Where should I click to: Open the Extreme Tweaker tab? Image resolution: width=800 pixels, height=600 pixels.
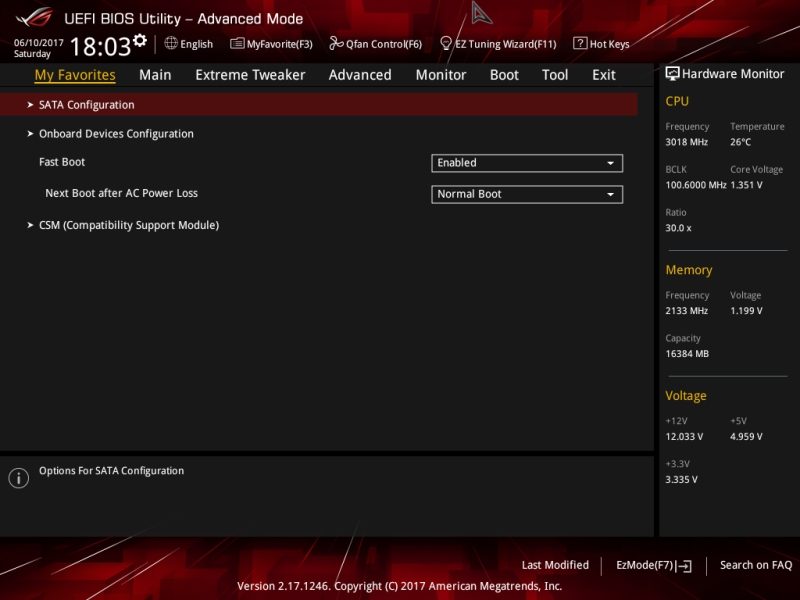250,75
